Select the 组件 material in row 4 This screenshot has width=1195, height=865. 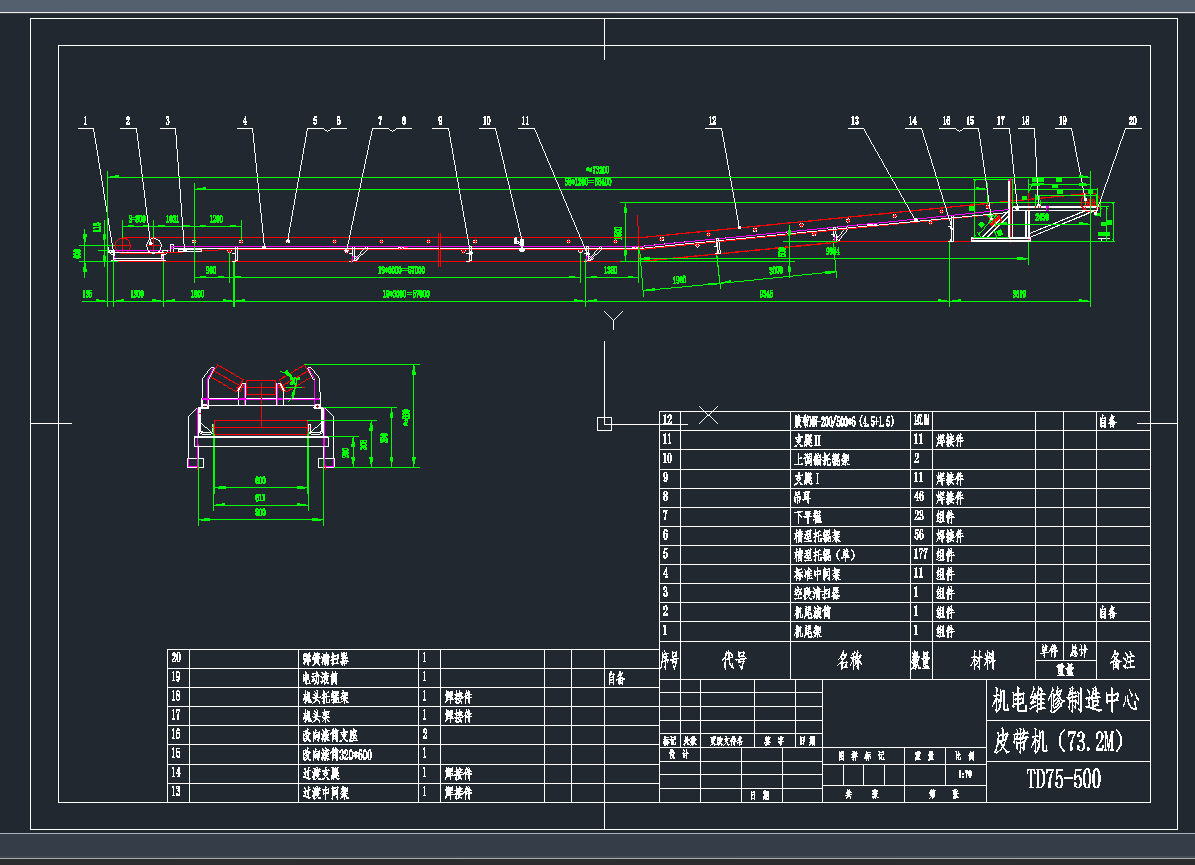click(x=945, y=574)
